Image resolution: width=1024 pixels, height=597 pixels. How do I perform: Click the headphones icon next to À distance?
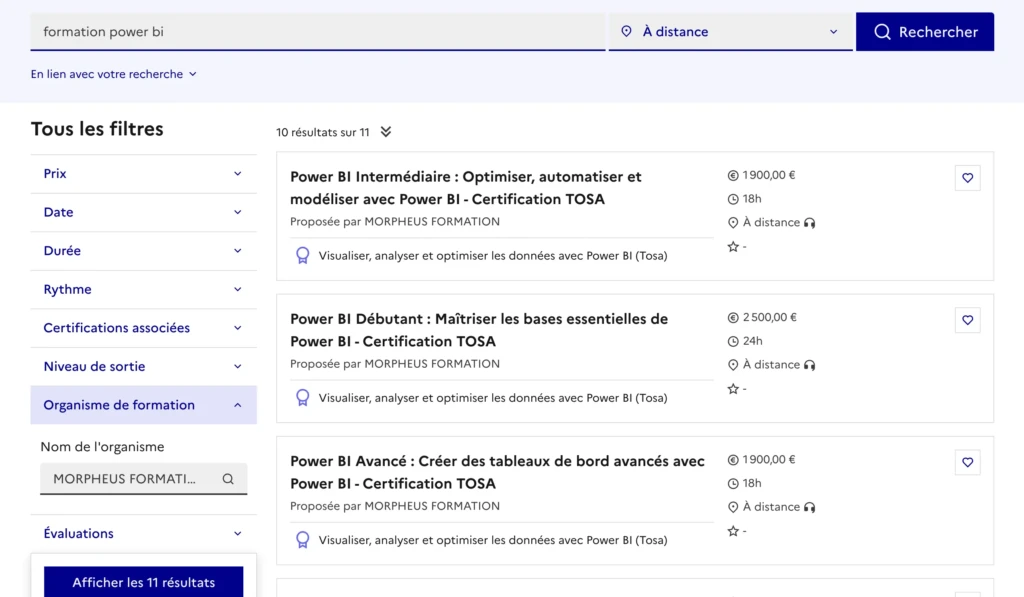click(x=808, y=222)
